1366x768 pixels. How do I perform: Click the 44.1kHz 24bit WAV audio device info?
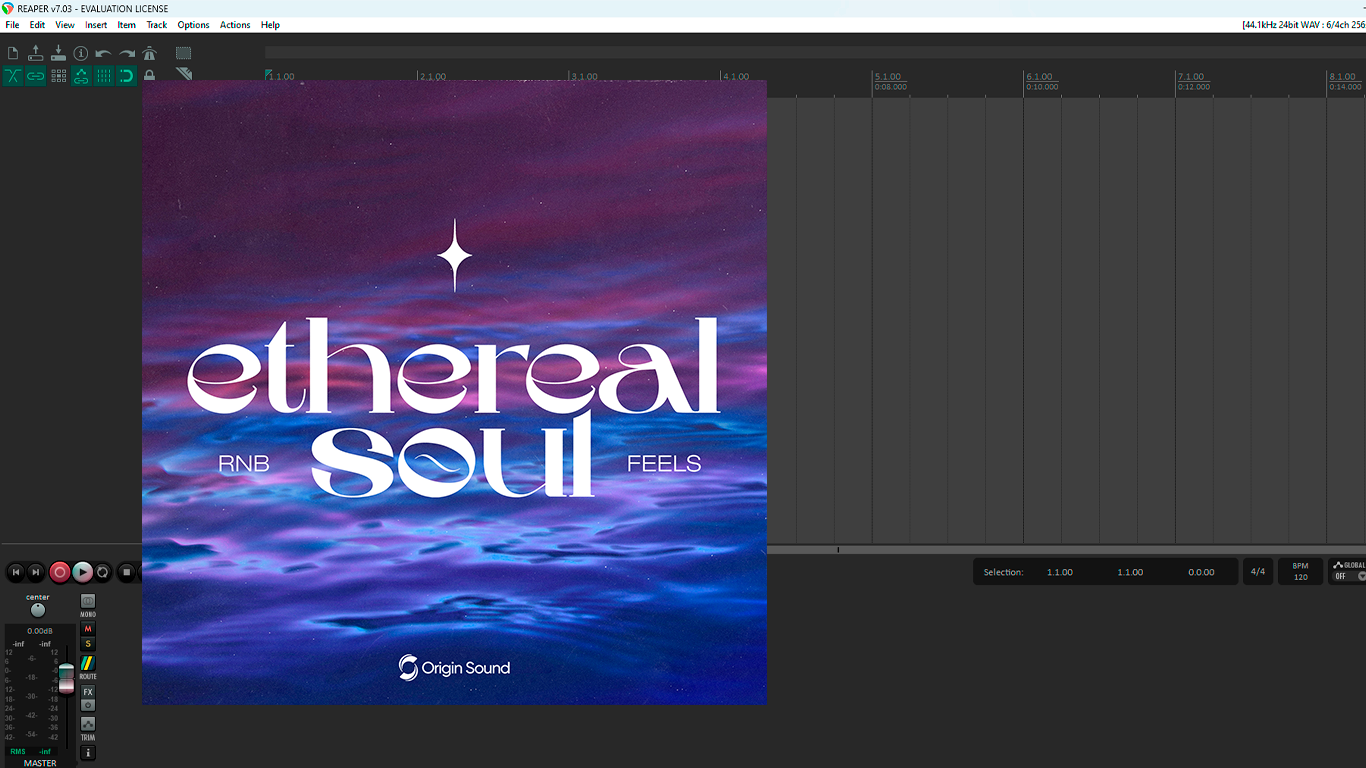(x=1303, y=25)
